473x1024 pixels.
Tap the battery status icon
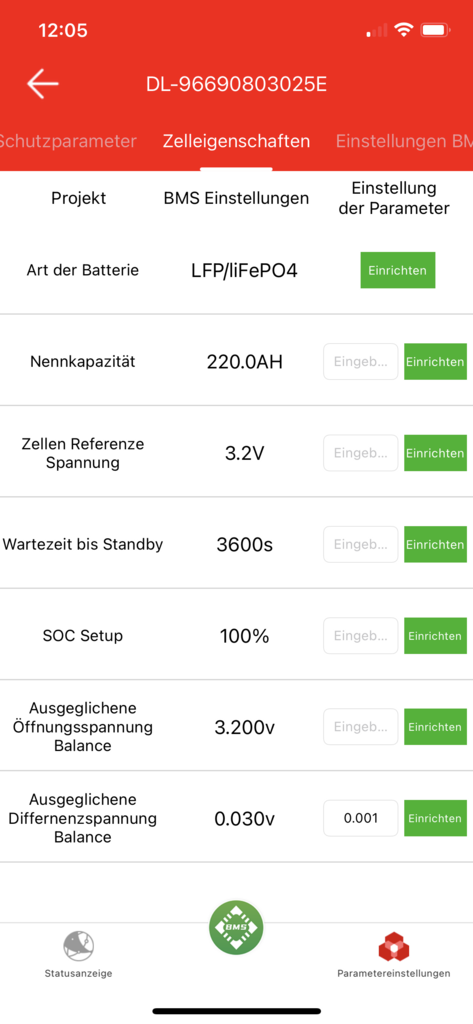(x=433, y=30)
